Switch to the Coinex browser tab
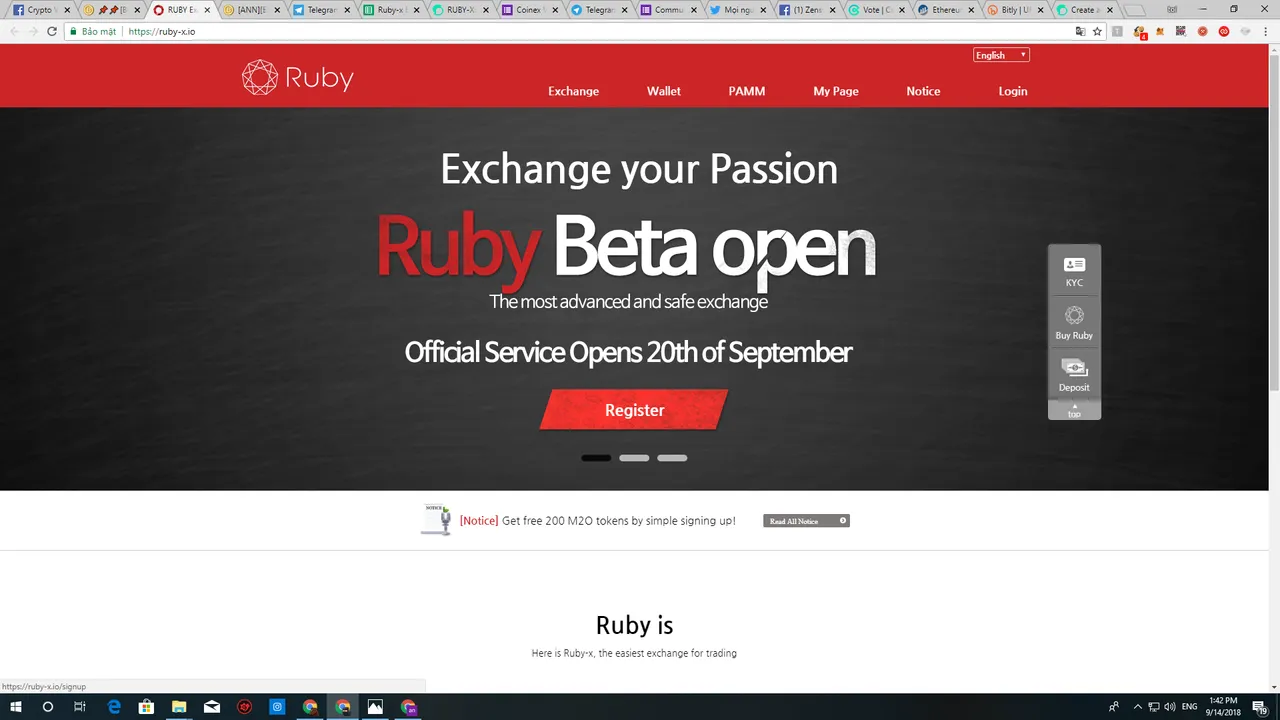The image size is (1280, 720). click(530, 10)
